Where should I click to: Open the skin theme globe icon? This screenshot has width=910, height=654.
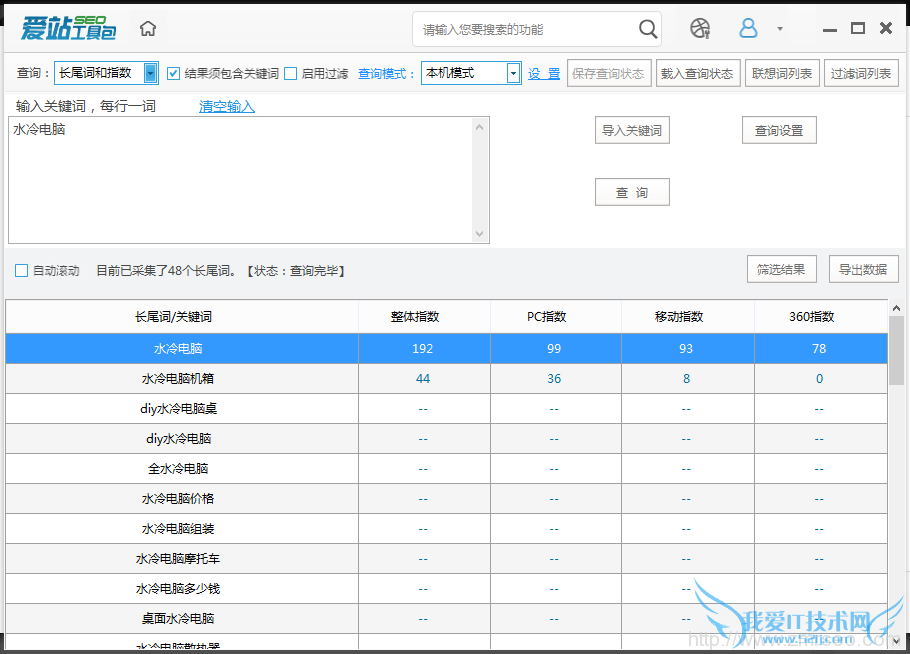[700, 29]
